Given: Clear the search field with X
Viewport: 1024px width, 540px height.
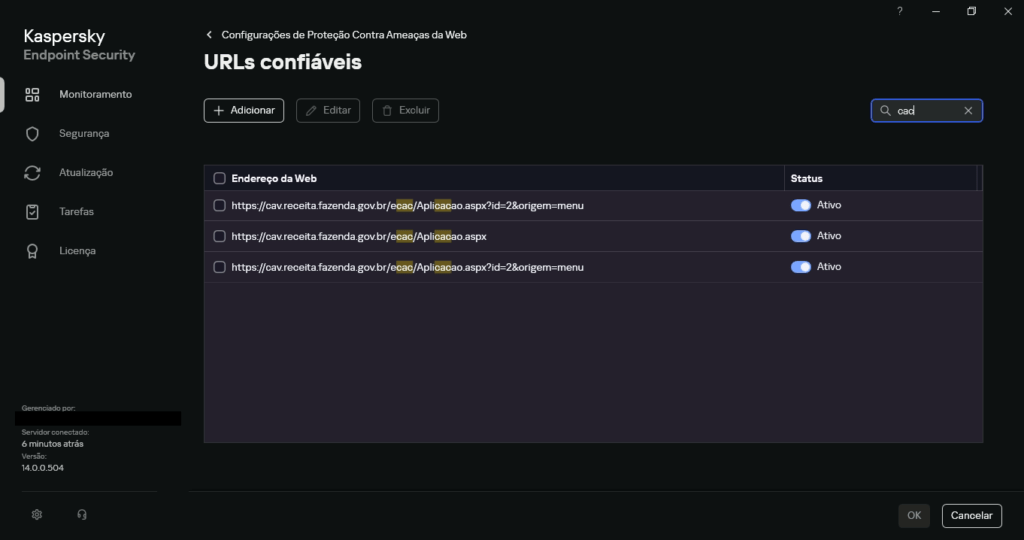Looking at the screenshot, I should point(968,110).
